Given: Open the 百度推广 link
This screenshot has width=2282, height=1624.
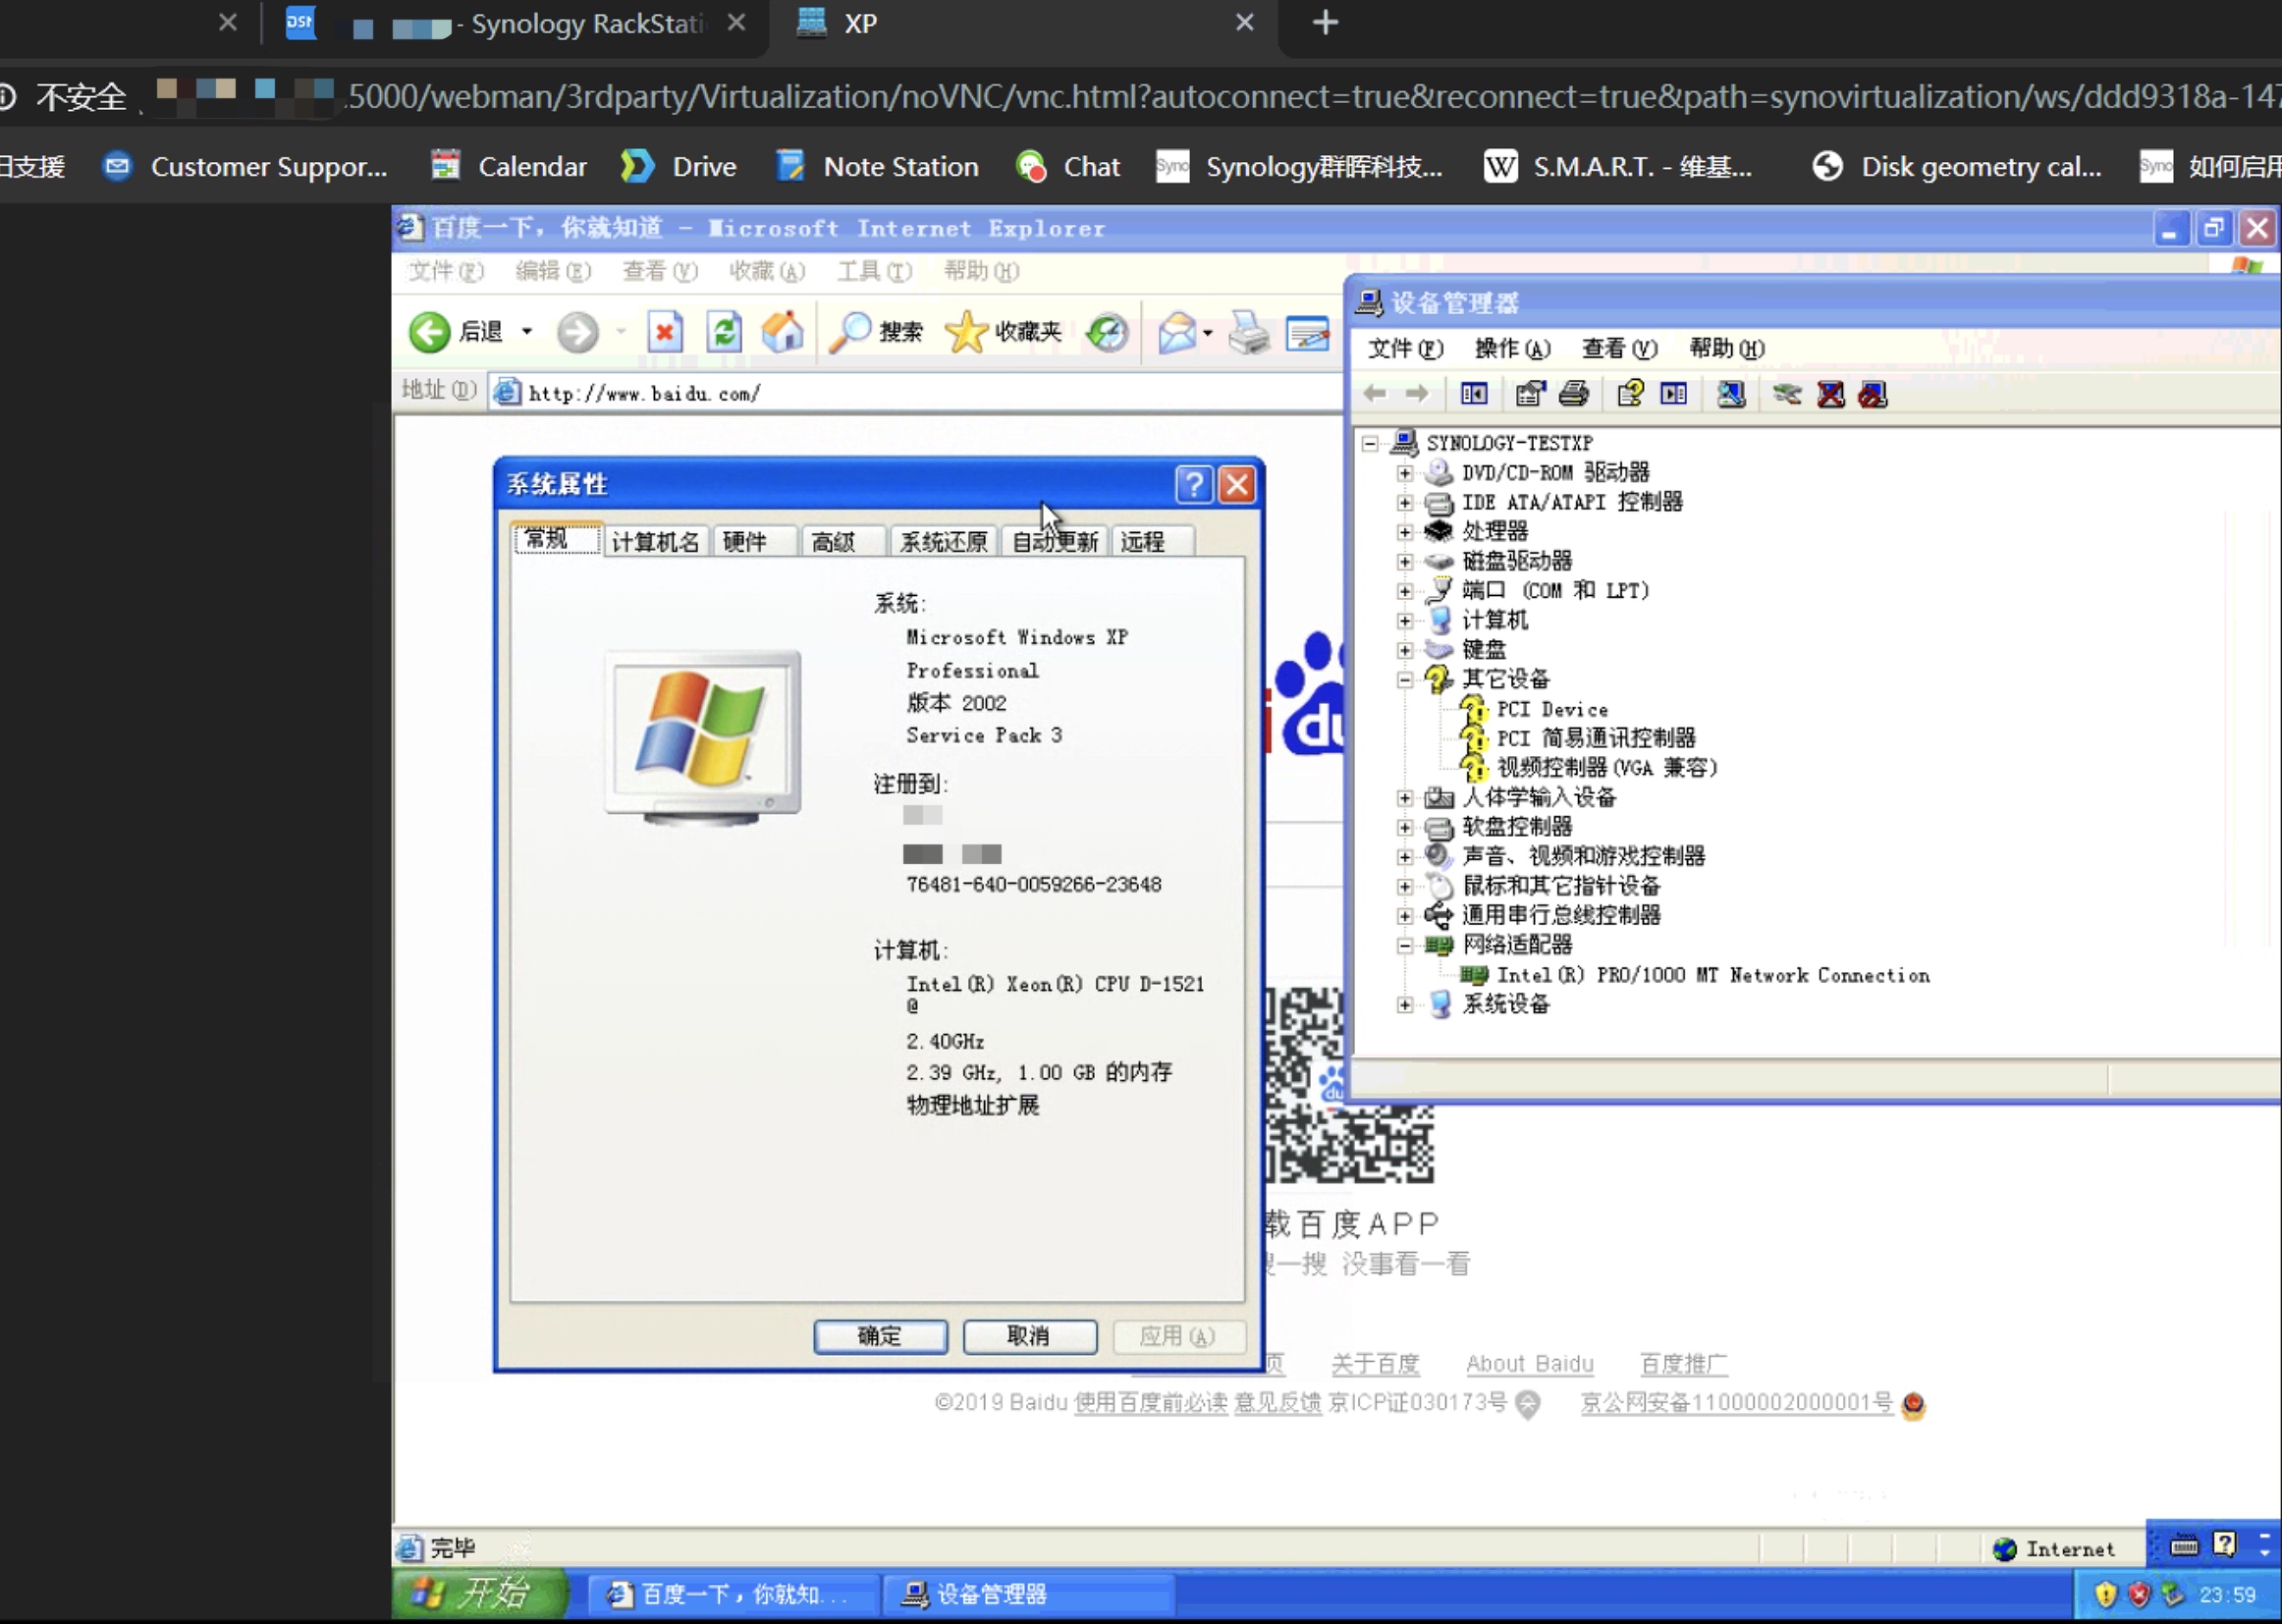Looking at the screenshot, I should pos(1683,1364).
